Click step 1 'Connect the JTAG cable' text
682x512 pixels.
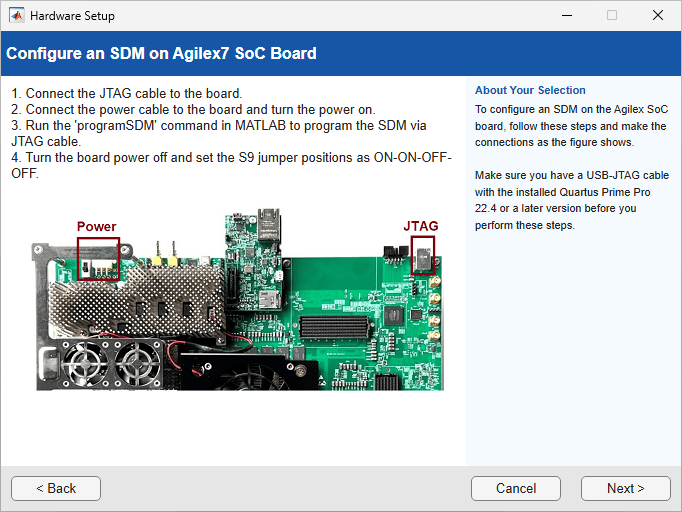coord(127,93)
